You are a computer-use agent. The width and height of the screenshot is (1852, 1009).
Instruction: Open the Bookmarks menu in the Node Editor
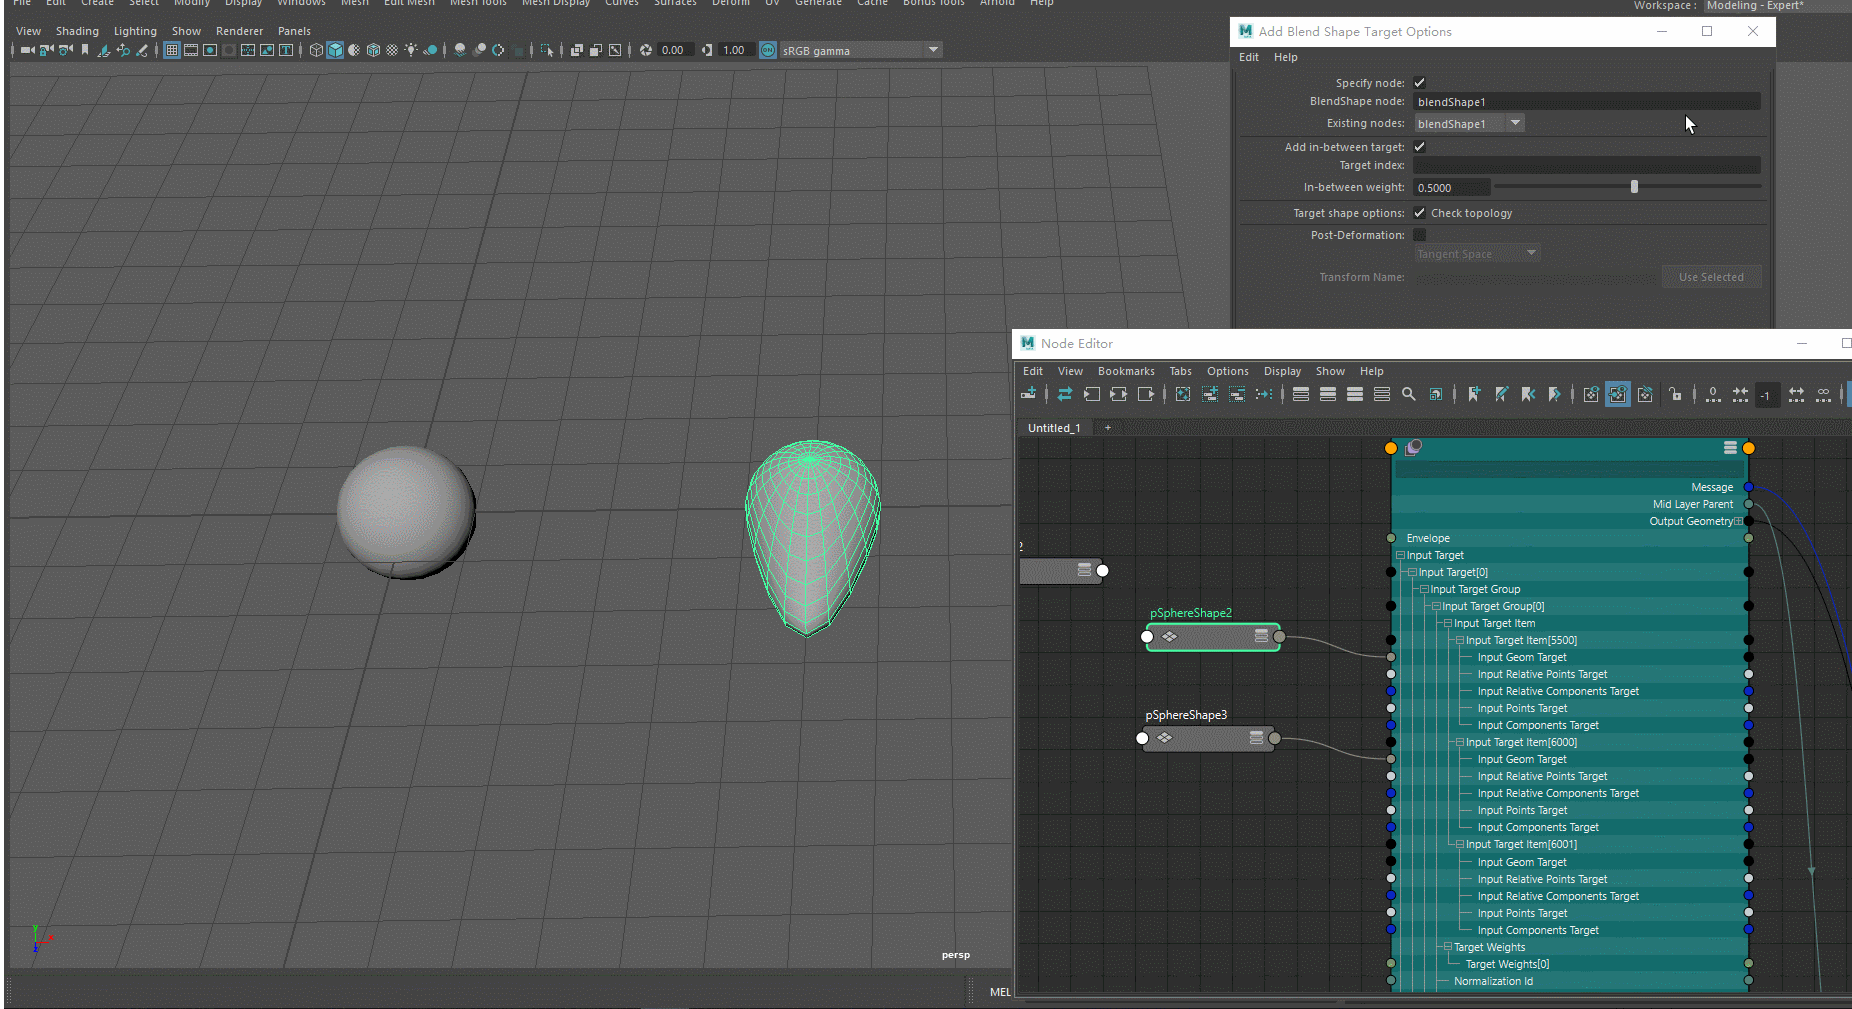pyautogui.click(x=1125, y=371)
